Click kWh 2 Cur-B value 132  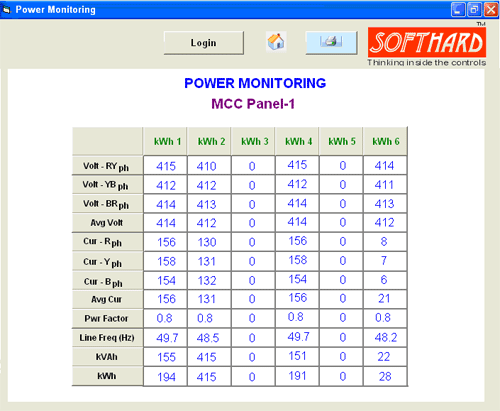[x=209, y=280]
